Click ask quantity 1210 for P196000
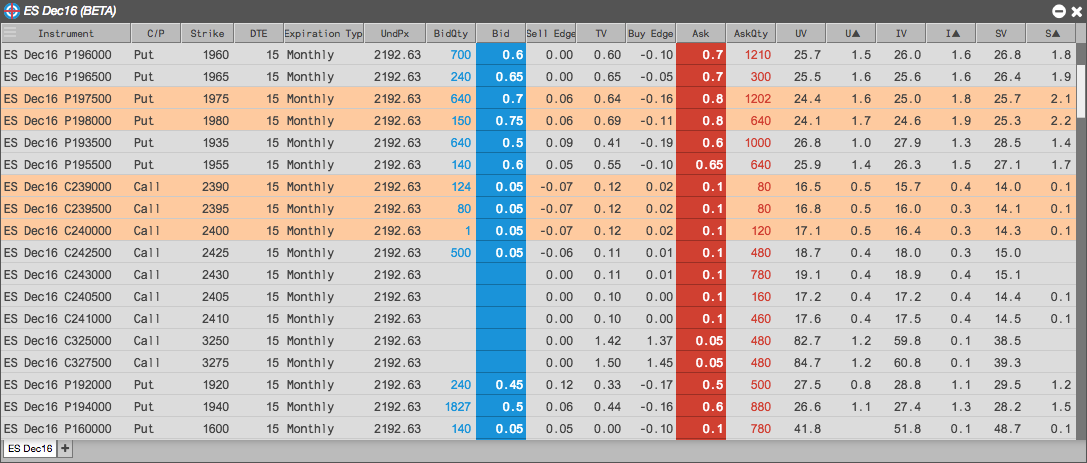Image resolution: width=1087 pixels, height=463 pixels. (x=756, y=55)
